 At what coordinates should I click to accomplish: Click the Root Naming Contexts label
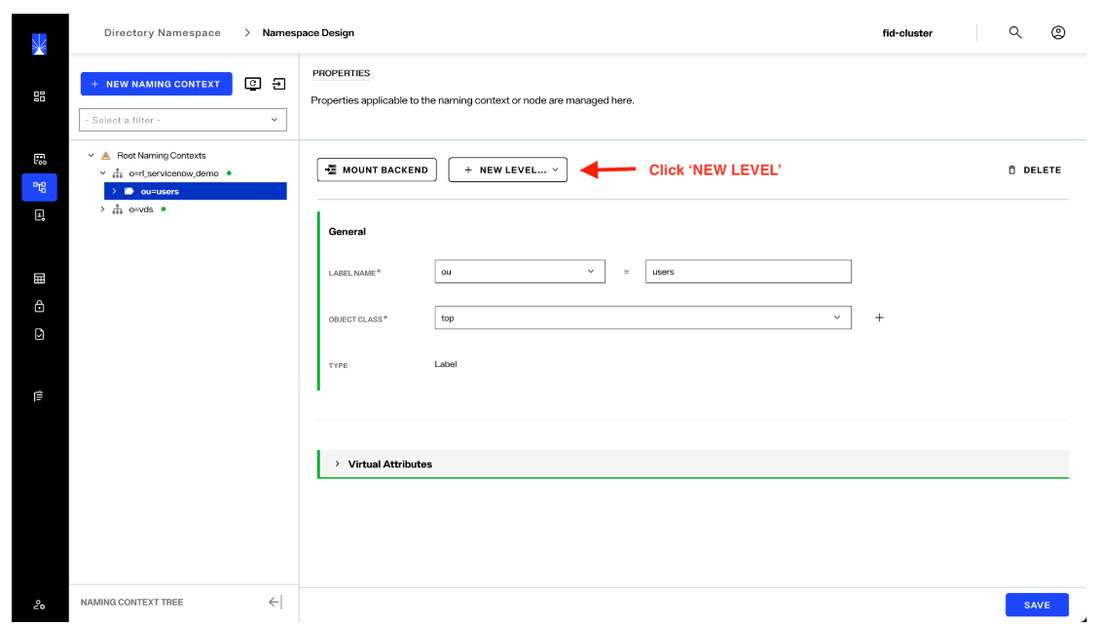coord(161,156)
